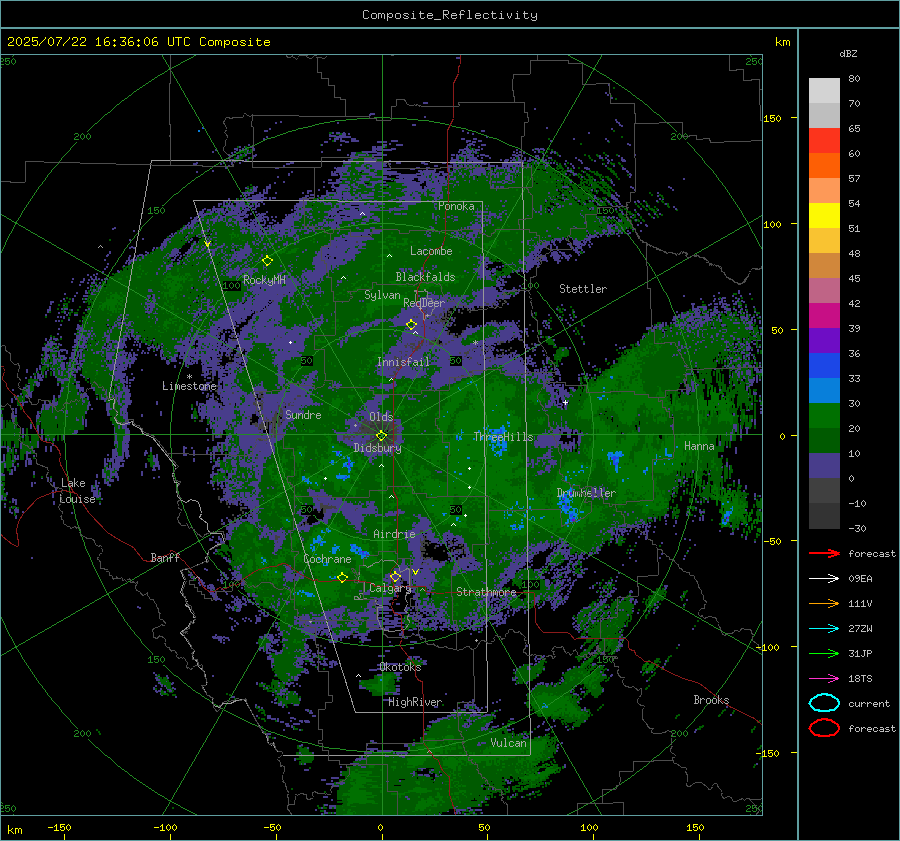The height and width of the screenshot is (841, 900).
Task: Click the 'Banff' map label
Action: [165, 557]
